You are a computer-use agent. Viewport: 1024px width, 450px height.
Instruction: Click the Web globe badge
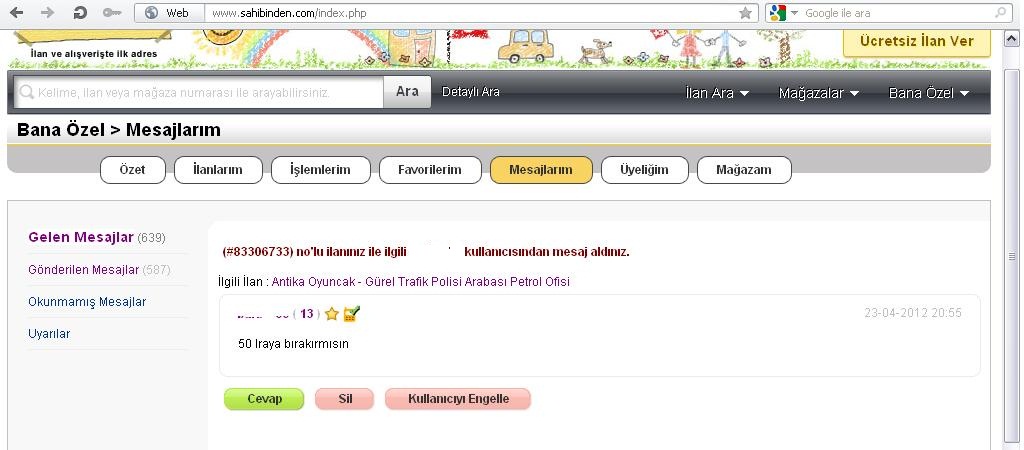click(x=170, y=13)
